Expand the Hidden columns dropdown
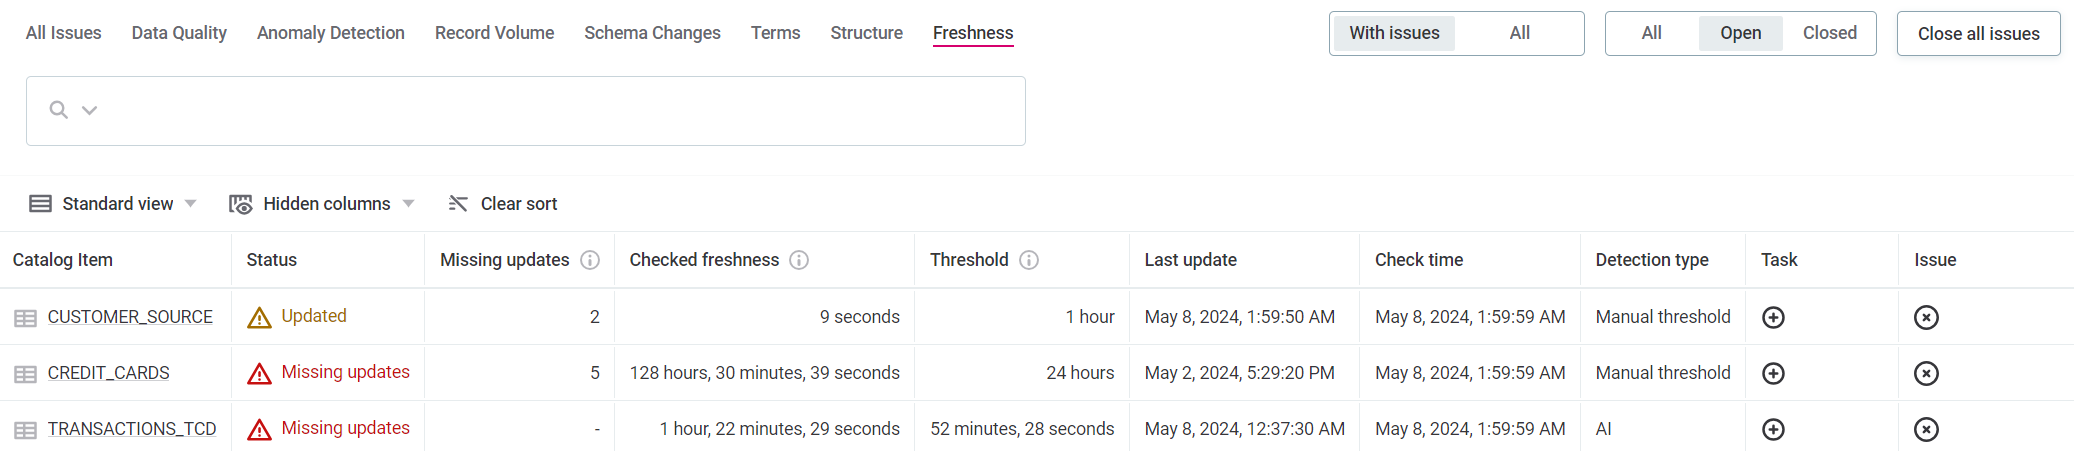Screen dimensions: 2074x451 [x=322, y=204]
